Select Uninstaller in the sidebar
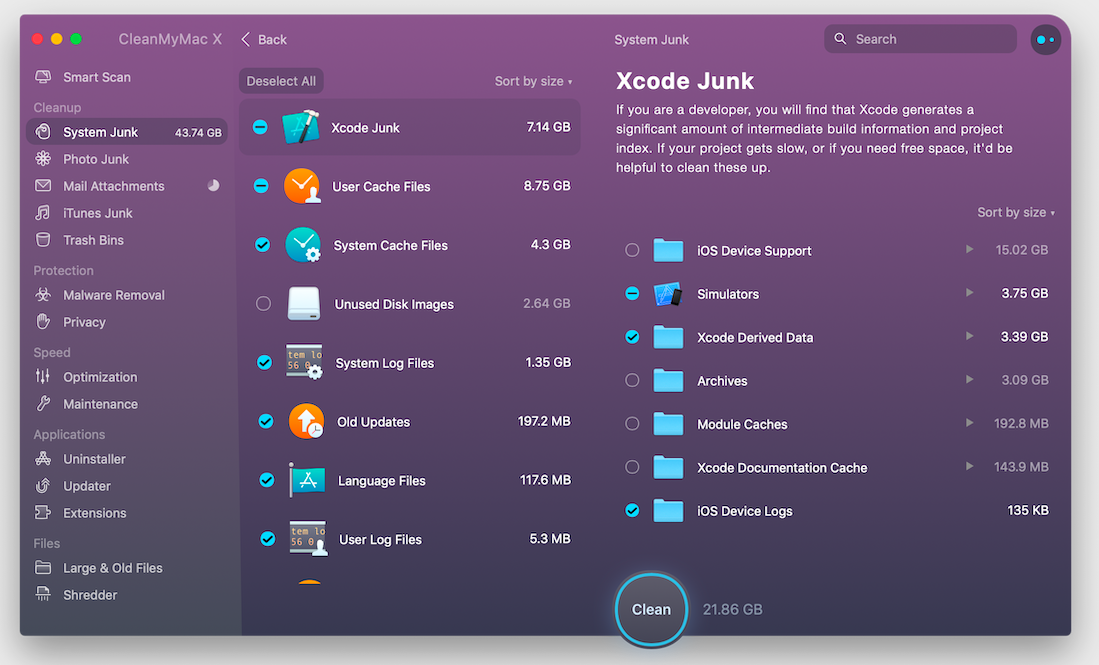1099x665 pixels. tap(127, 458)
